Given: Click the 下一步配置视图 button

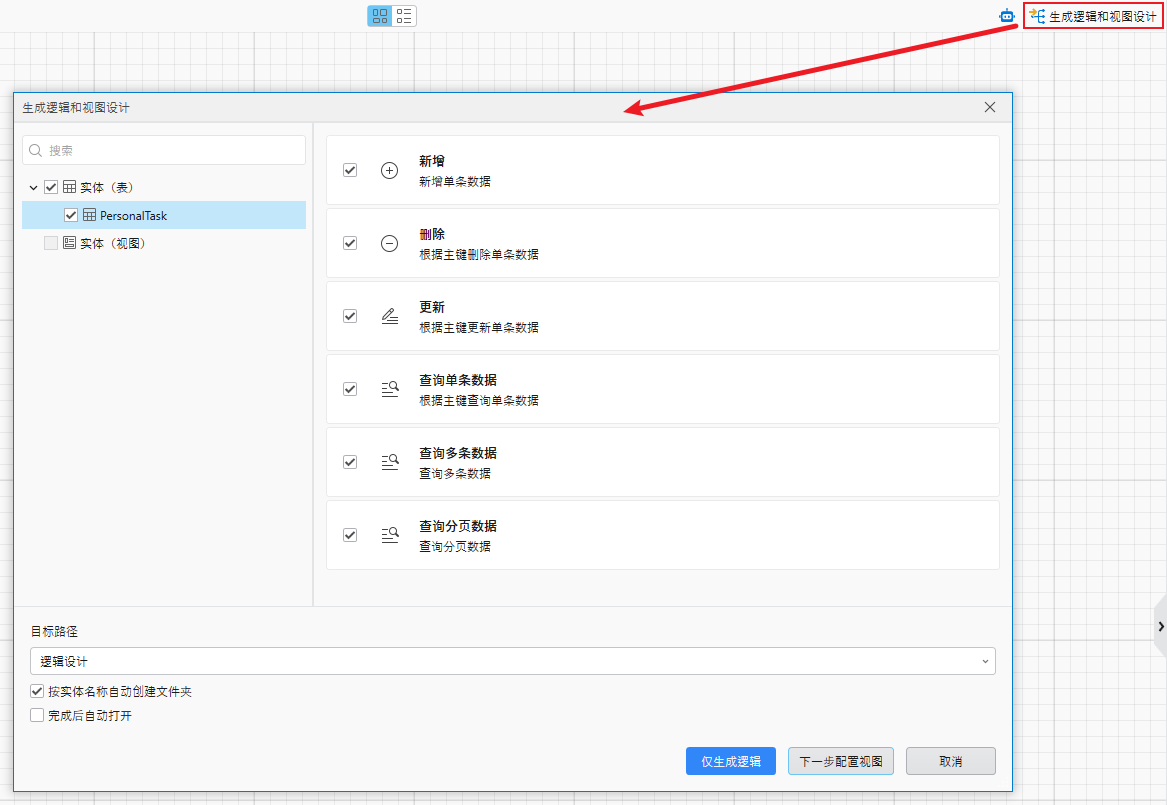Looking at the screenshot, I should click(840, 761).
